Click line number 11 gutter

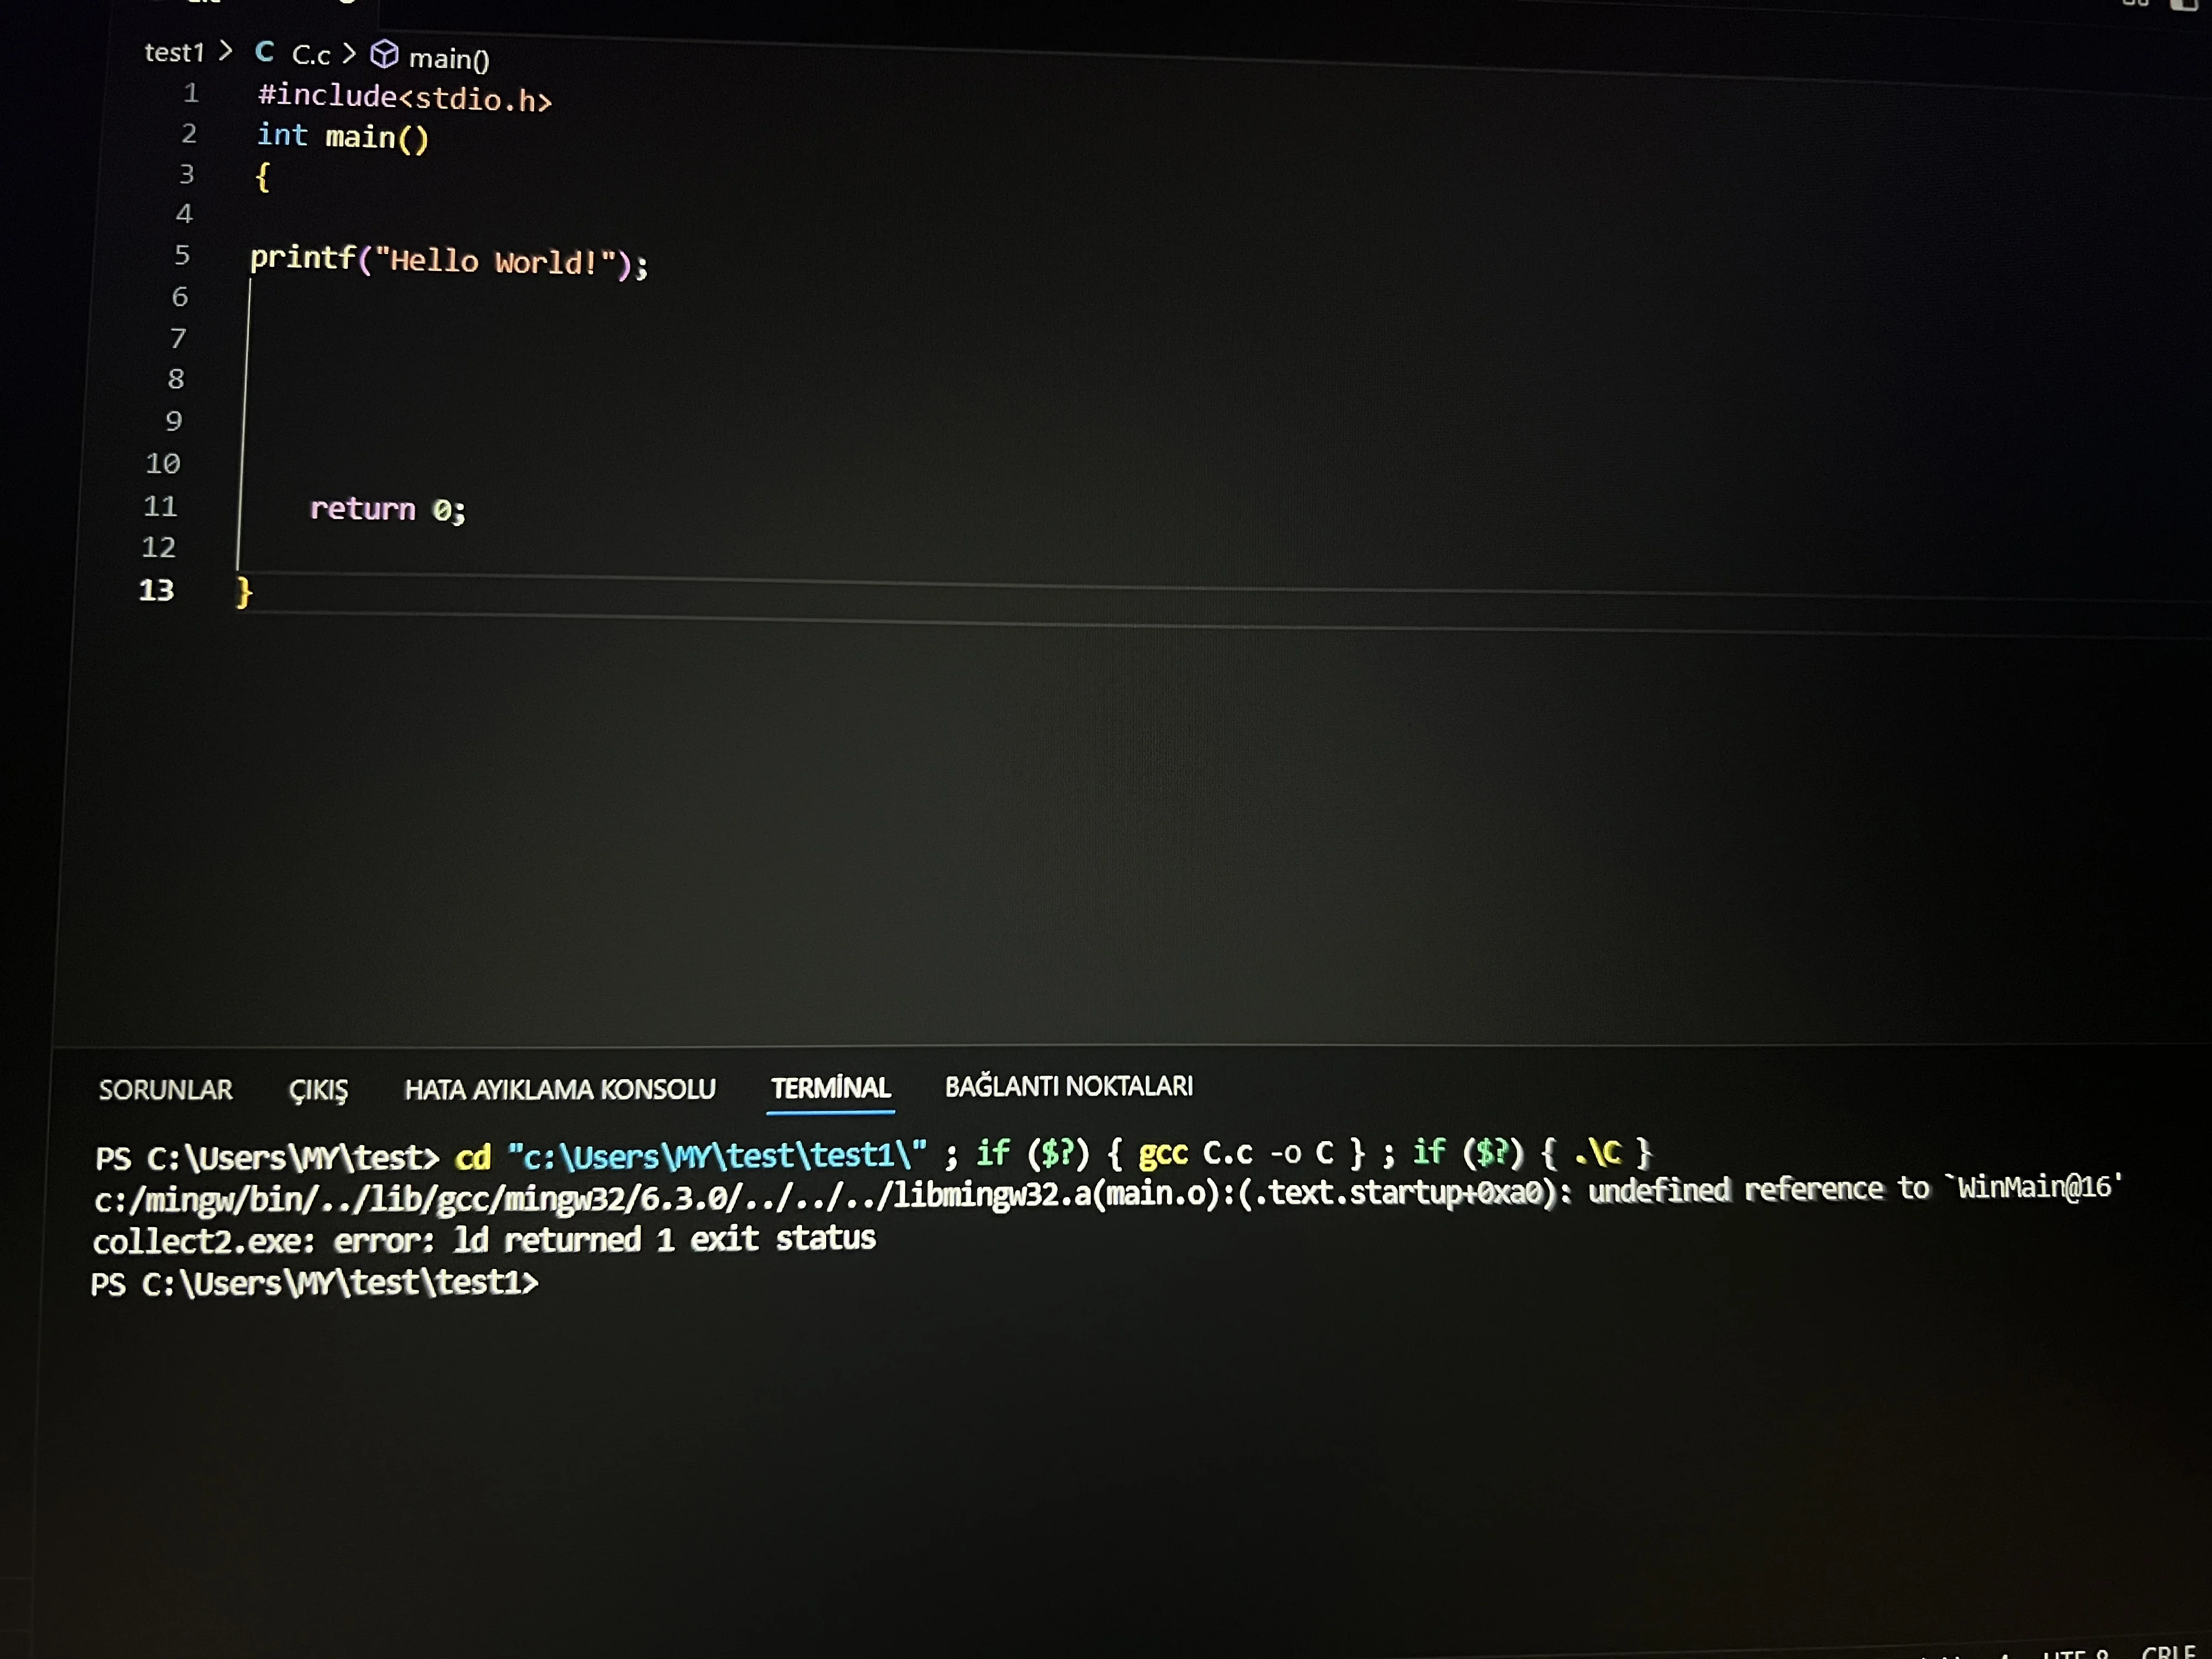click(x=160, y=506)
